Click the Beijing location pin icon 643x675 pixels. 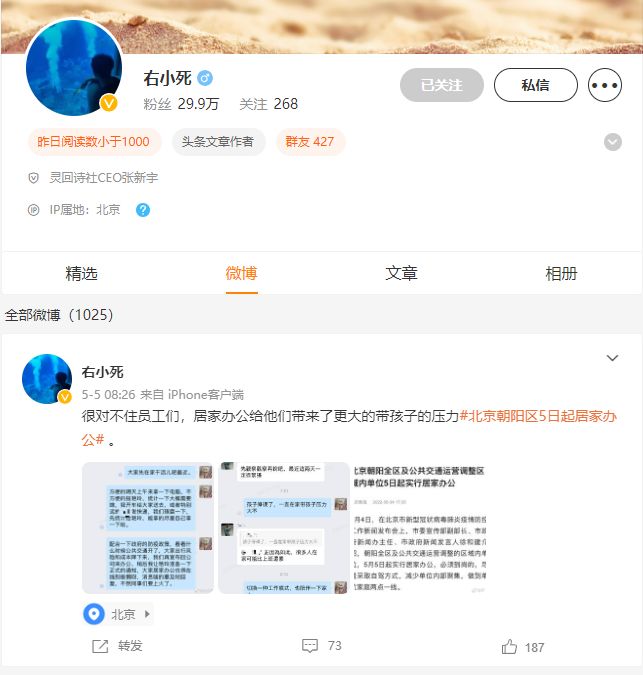[x=94, y=614]
